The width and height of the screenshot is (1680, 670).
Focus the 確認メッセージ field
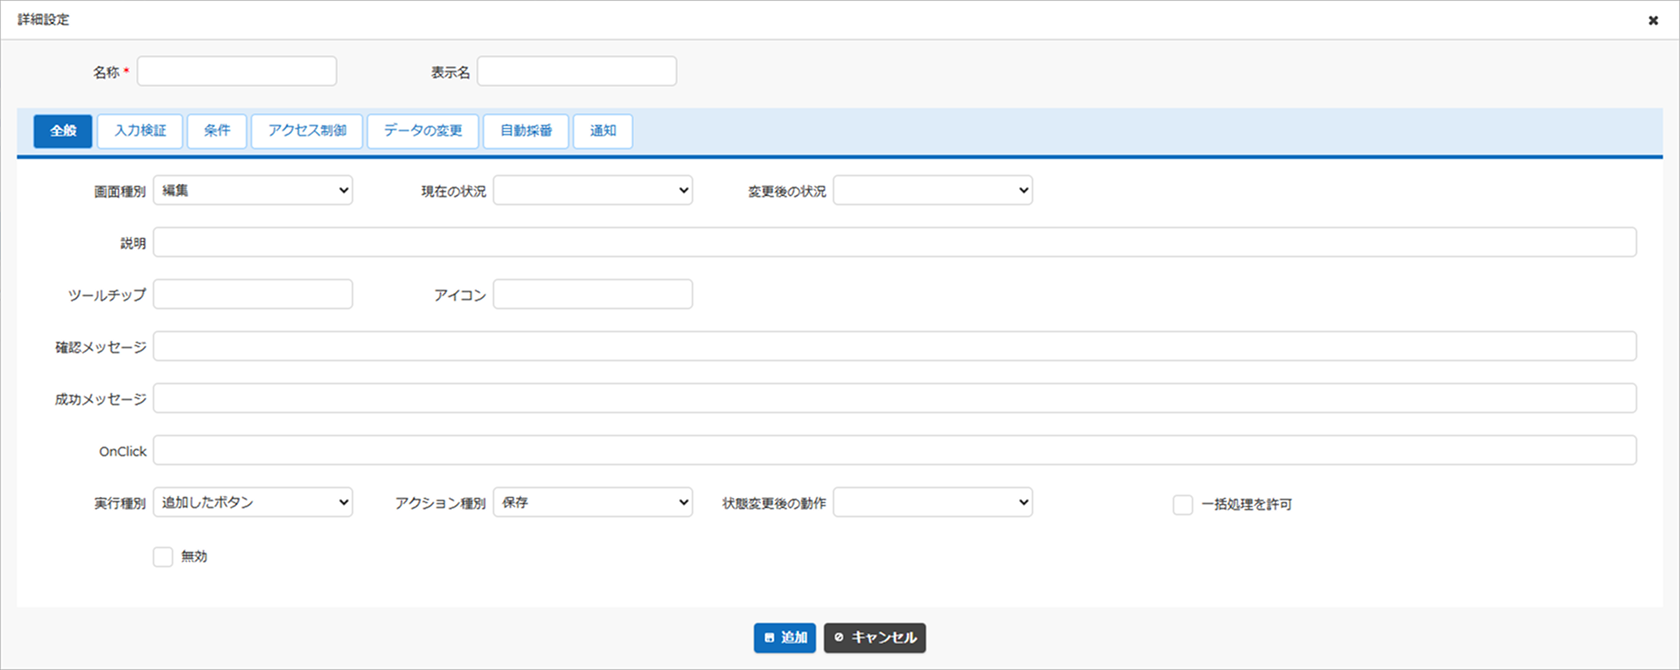(x=895, y=347)
